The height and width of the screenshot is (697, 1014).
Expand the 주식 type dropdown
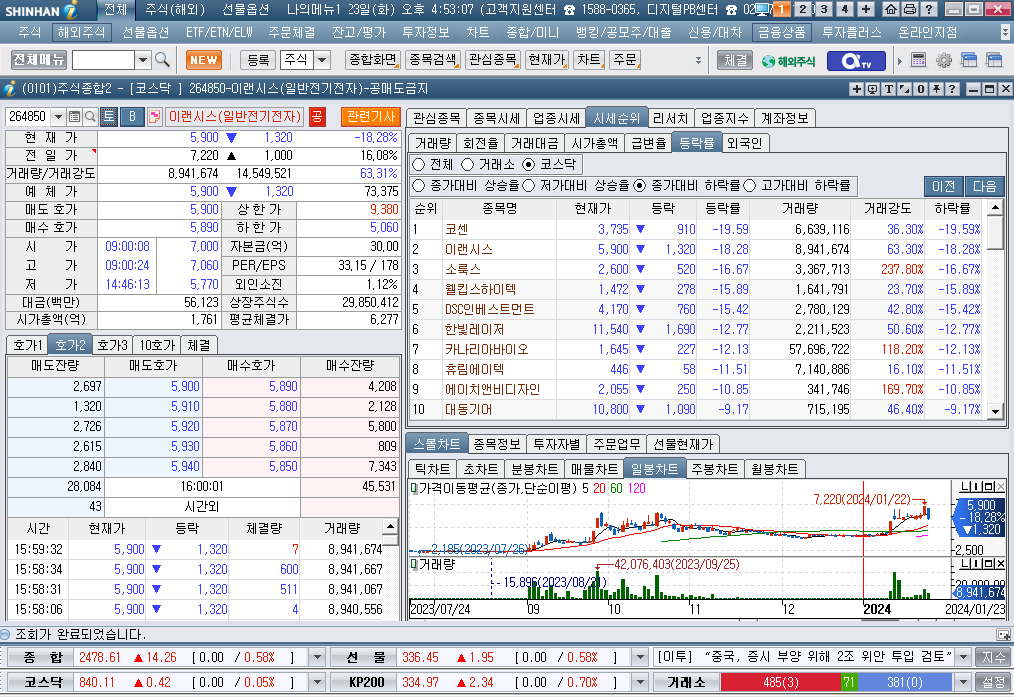coord(321,60)
